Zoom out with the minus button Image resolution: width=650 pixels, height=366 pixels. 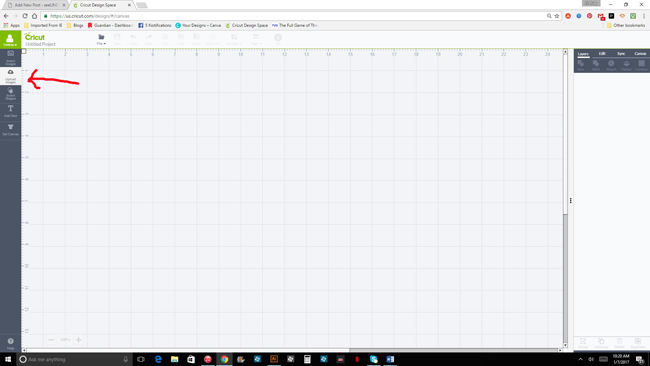51,339
